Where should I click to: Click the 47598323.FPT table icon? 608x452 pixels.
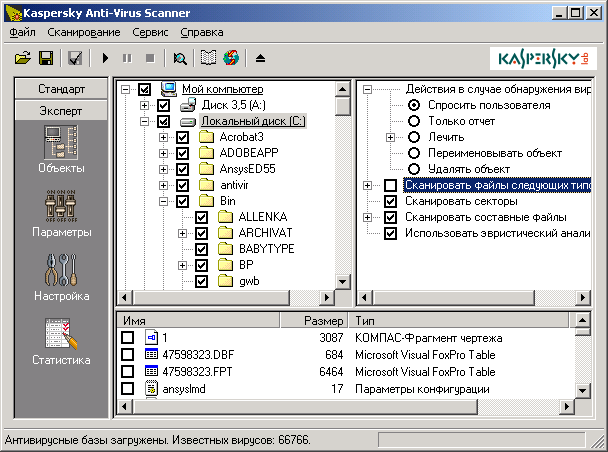click(x=151, y=371)
